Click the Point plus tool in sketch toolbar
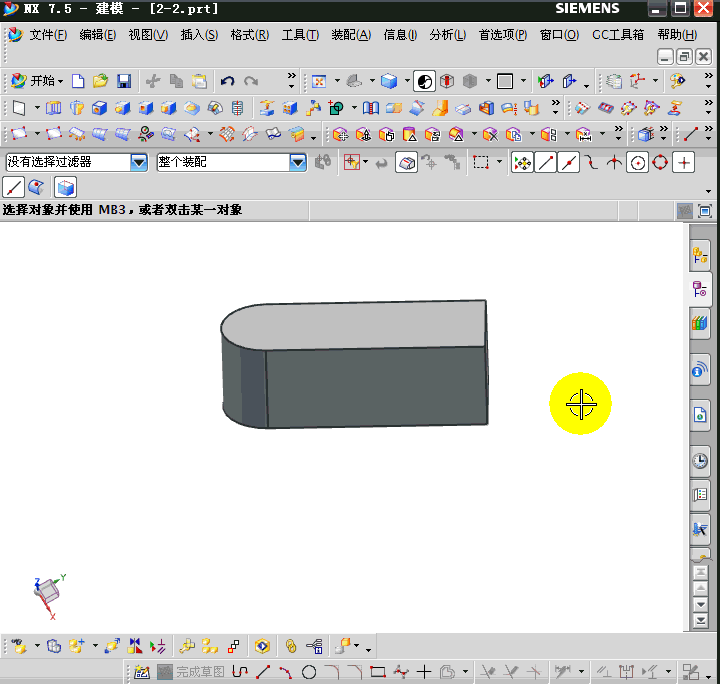Image resolution: width=720 pixels, height=684 pixels. click(424, 672)
